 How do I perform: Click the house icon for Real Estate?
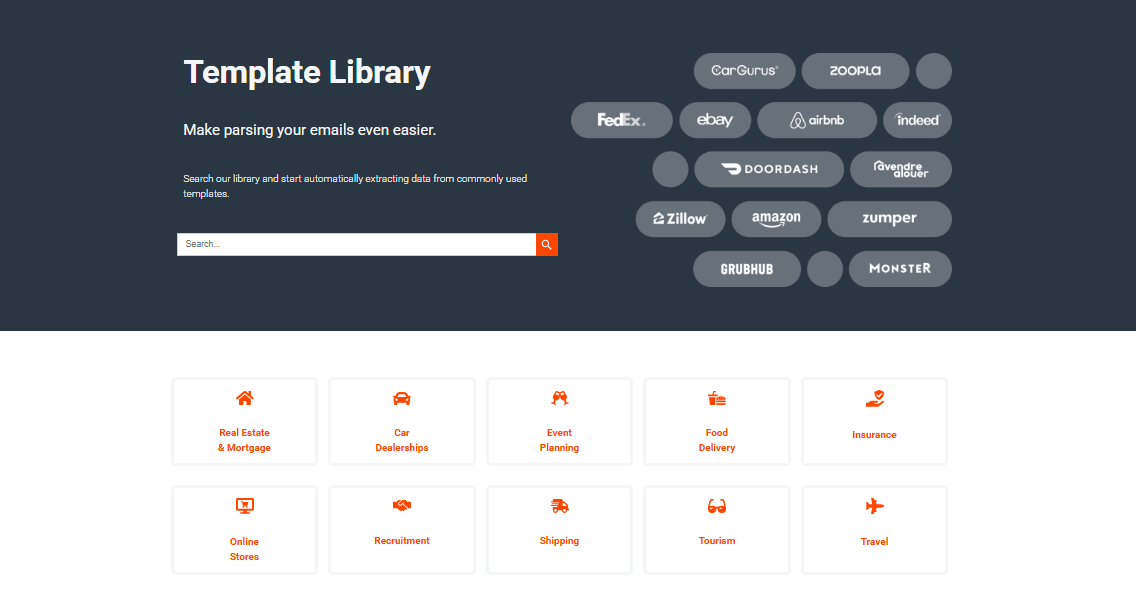pyautogui.click(x=245, y=398)
